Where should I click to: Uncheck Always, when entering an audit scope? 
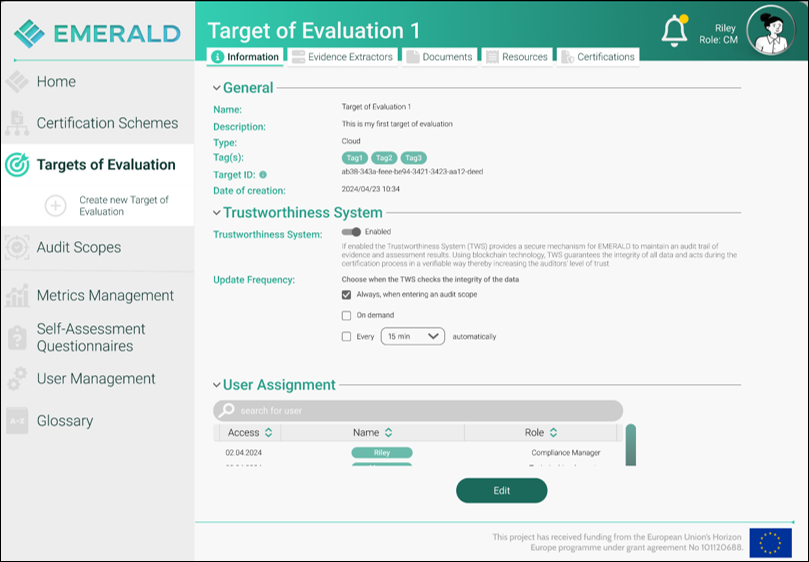[x=346, y=295]
